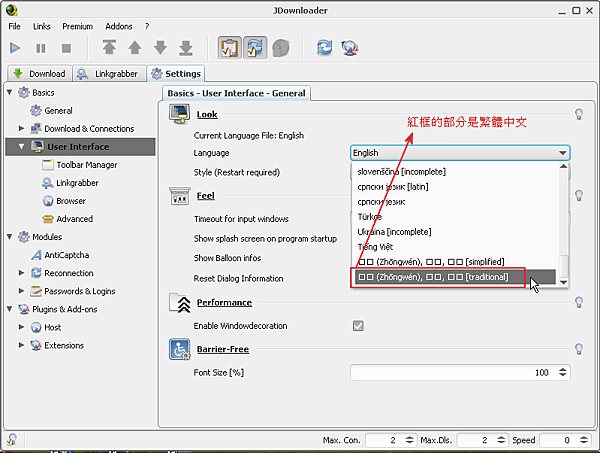Open Browser settings in sidebar
Image resolution: width=600 pixels, height=453 pixels.
pos(71,201)
